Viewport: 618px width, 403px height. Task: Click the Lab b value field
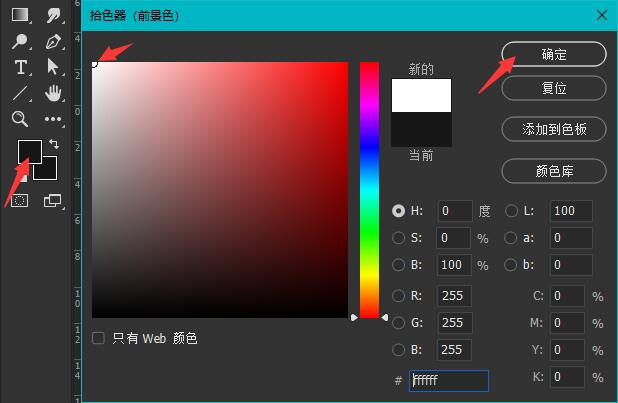pos(571,265)
